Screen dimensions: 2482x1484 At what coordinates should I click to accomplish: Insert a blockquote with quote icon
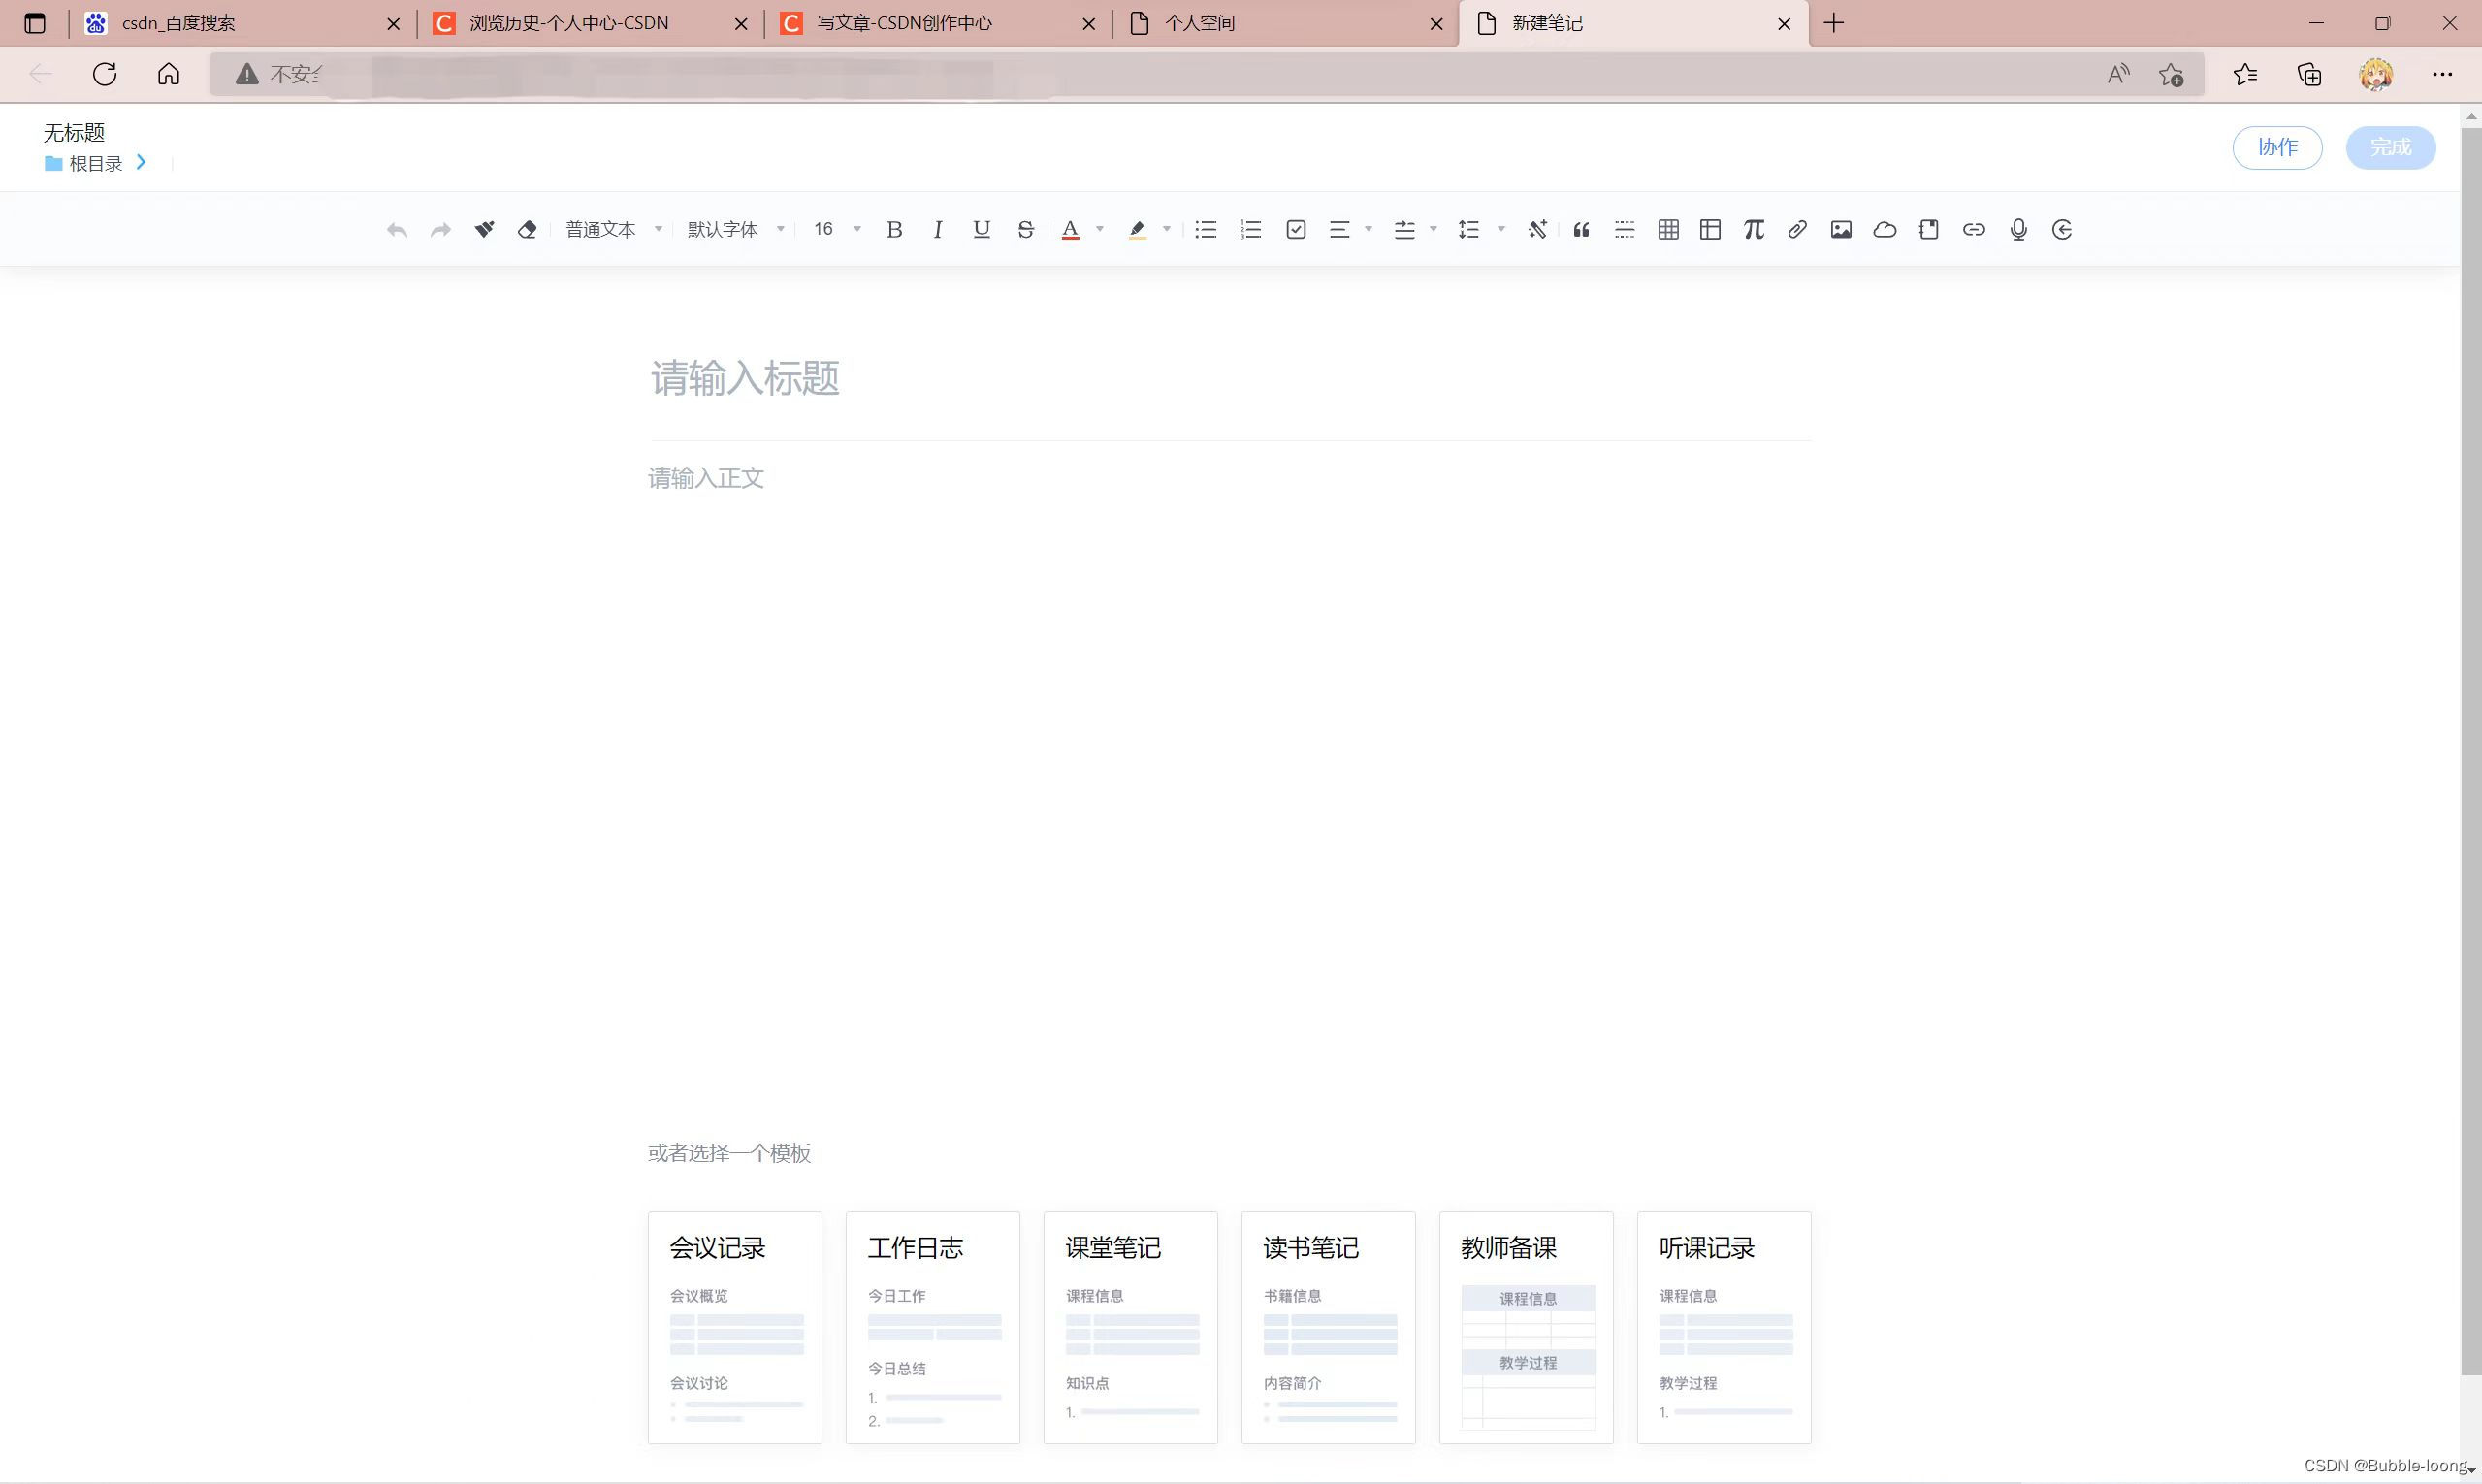(1581, 229)
